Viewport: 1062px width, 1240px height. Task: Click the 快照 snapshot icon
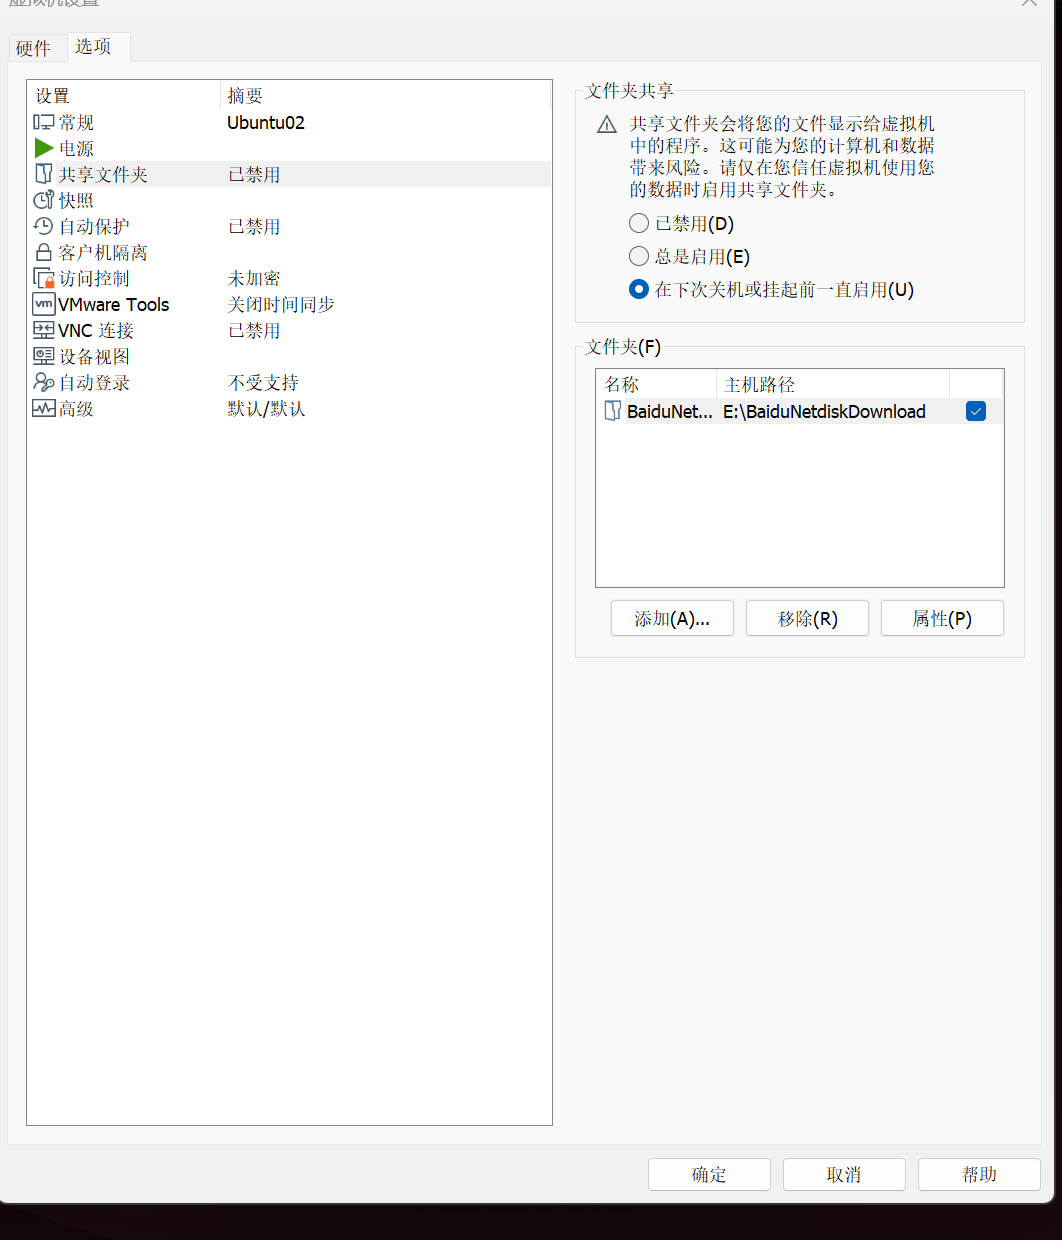click(x=43, y=200)
